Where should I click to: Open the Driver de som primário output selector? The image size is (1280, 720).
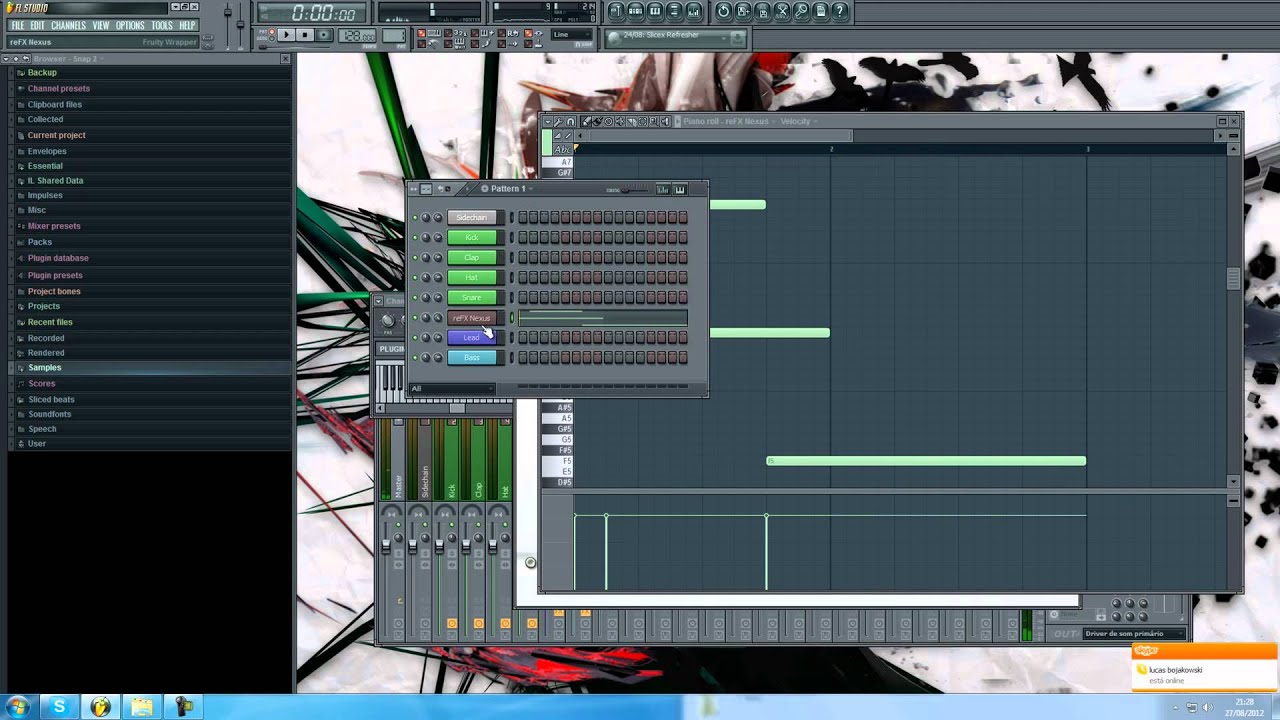pos(1134,634)
